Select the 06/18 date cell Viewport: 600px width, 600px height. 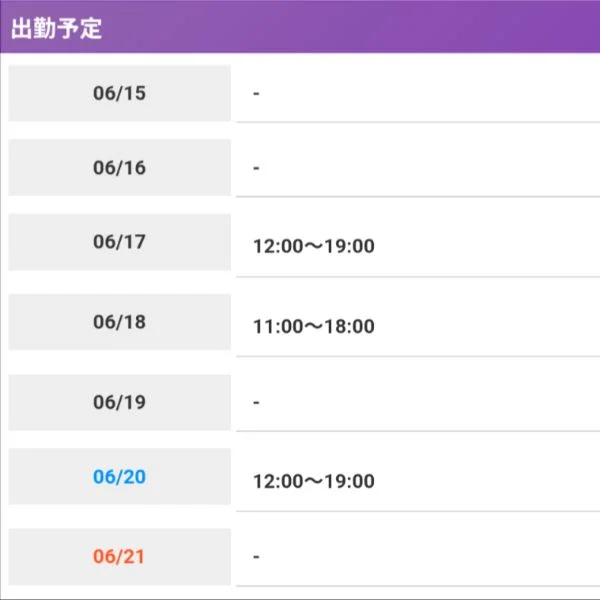point(119,322)
